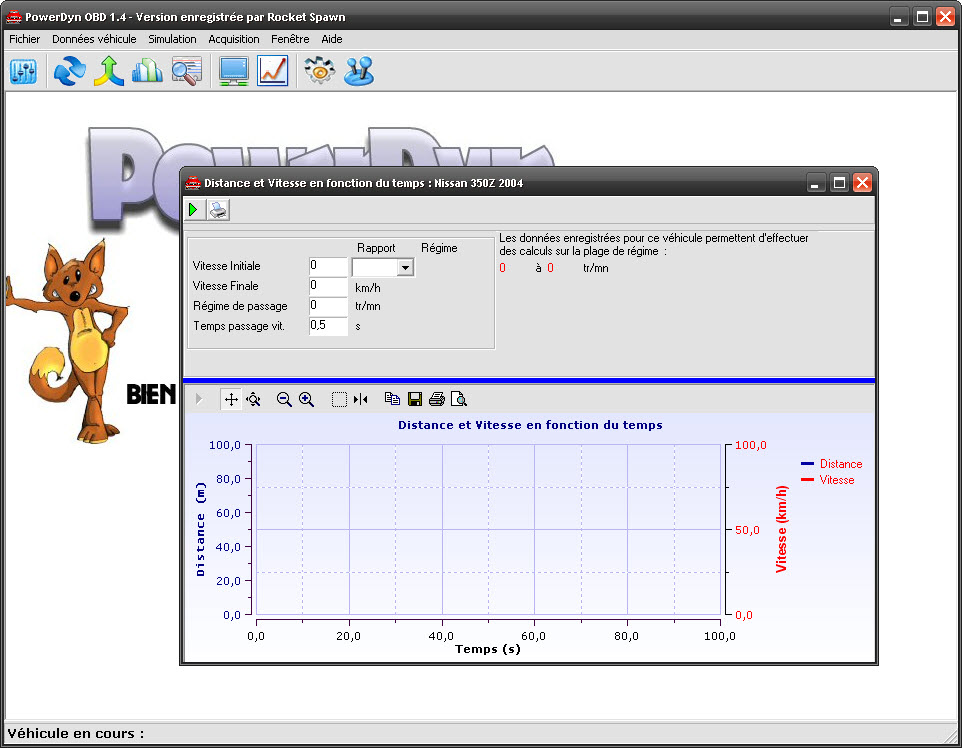Zoom in on the chart
The width and height of the screenshot is (962, 748).
pyautogui.click(x=307, y=399)
